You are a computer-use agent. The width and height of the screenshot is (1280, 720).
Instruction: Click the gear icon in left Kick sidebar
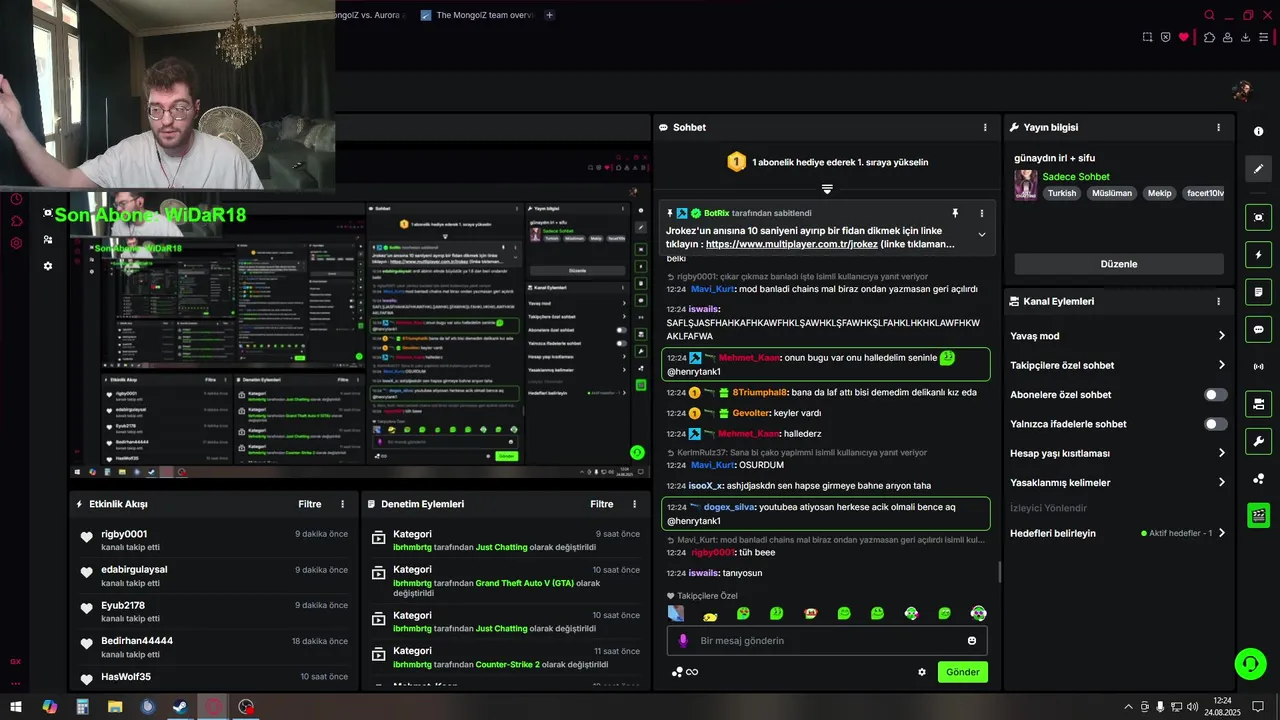[48, 266]
